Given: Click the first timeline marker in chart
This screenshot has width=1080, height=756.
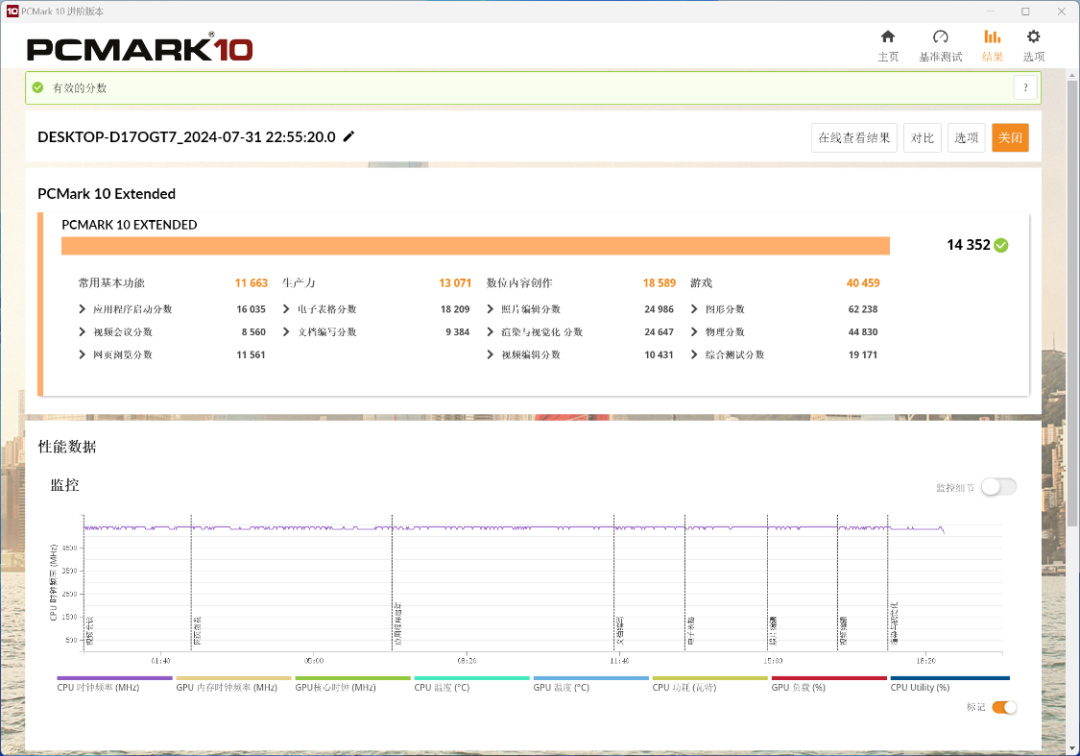Looking at the screenshot, I should click(x=84, y=582).
